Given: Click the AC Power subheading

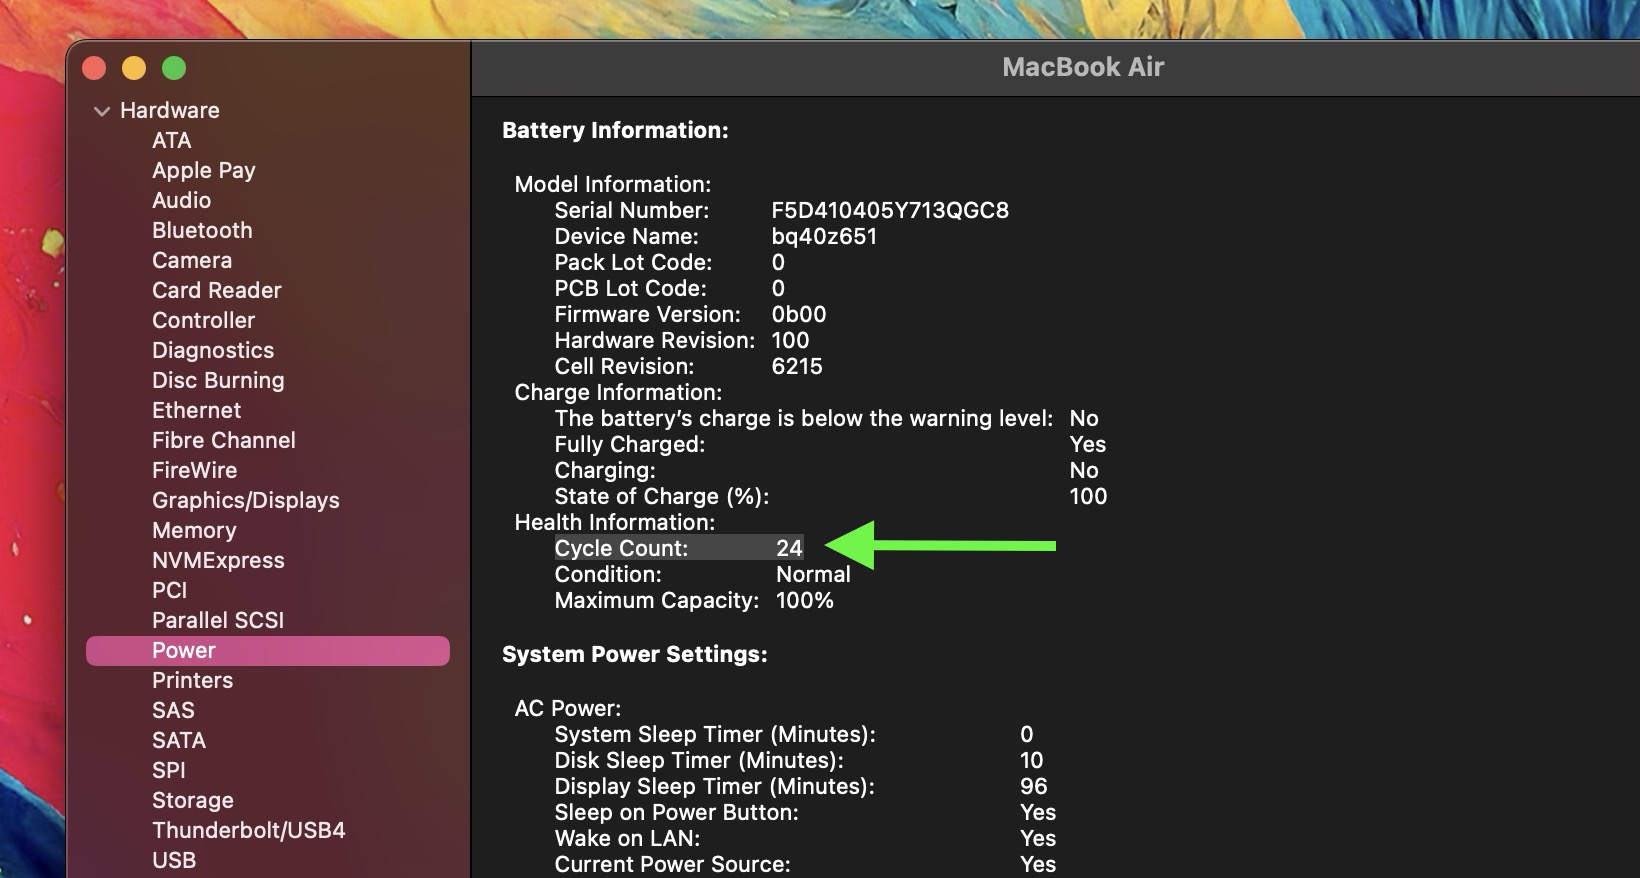Looking at the screenshot, I should point(568,708).
